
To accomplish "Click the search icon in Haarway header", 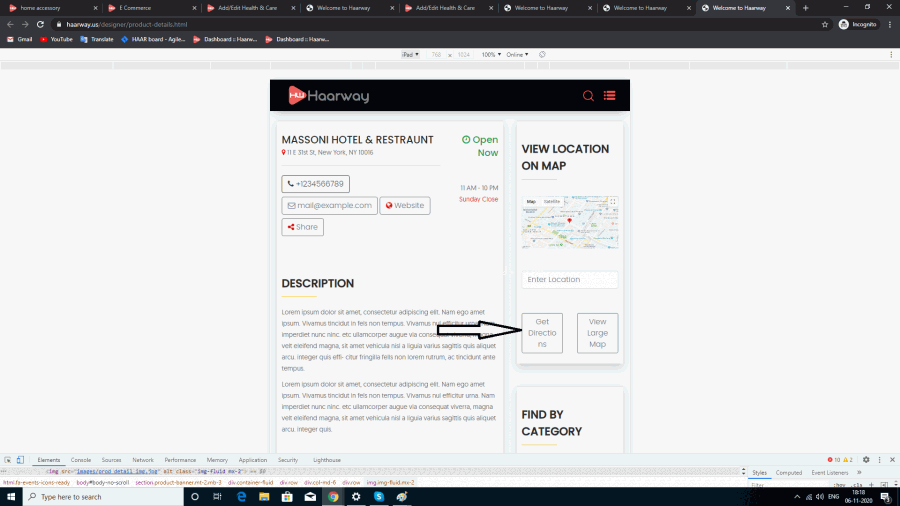I will (x=588, y=96).
